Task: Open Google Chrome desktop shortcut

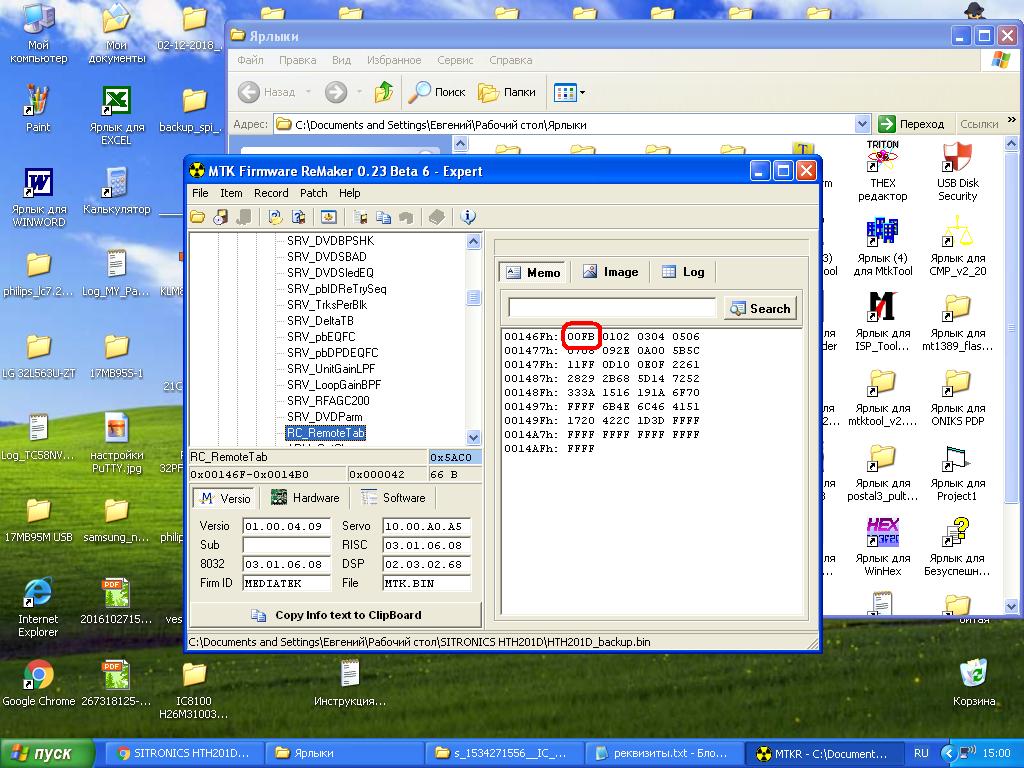Action: coord(38,675)
